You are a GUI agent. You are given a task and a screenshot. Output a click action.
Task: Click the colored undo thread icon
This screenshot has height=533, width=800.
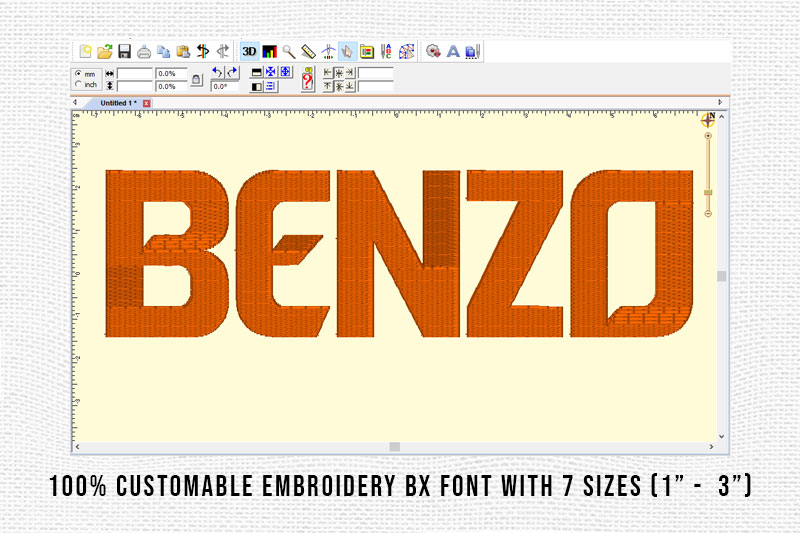pos(203,52)
